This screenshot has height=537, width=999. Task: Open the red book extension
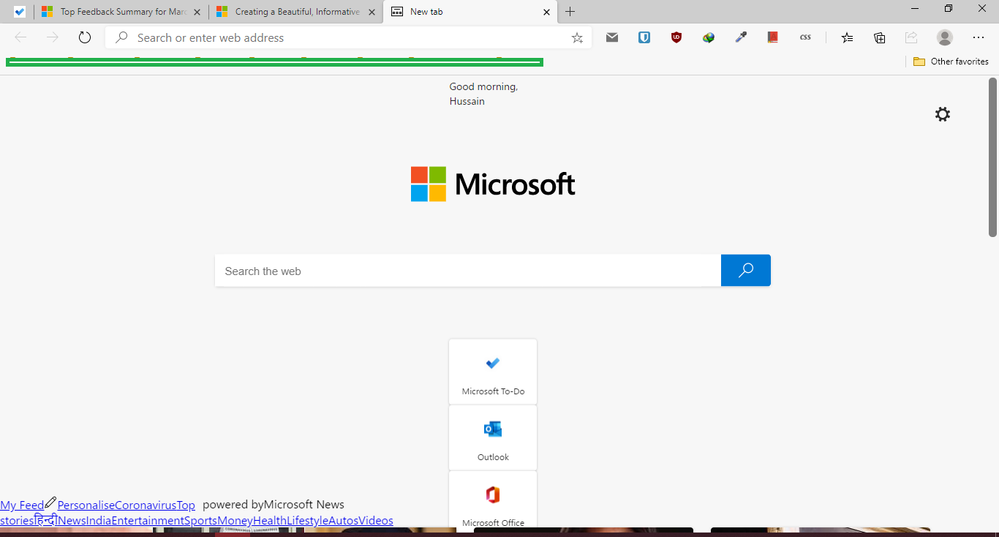[772, 38]
